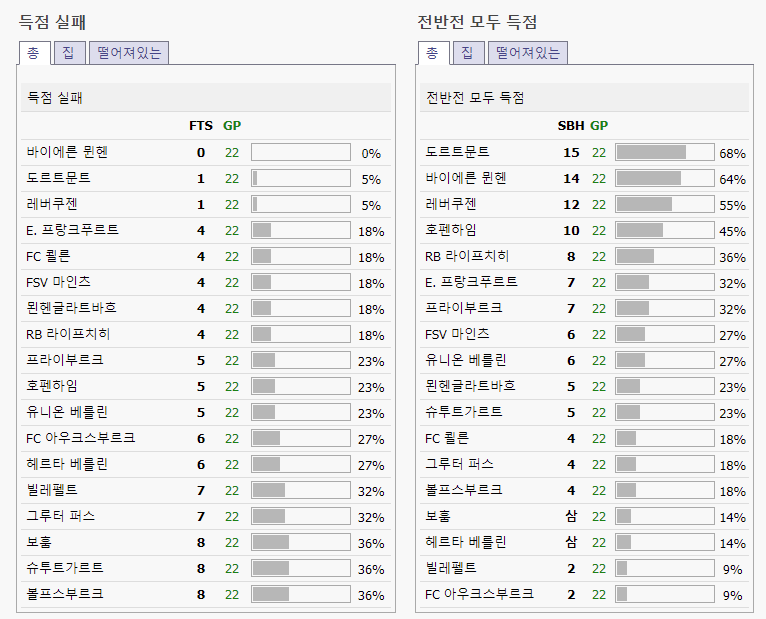Open the 집 tab under 득점 실패
The image size is (766, 619).
[x=68, y=53]
